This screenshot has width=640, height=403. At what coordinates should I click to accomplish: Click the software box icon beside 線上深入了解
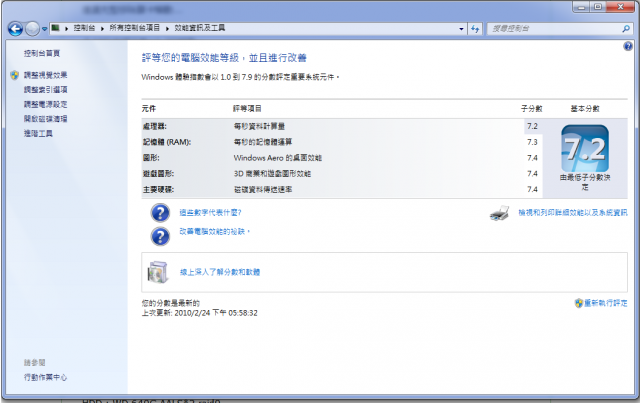(158, 272)
